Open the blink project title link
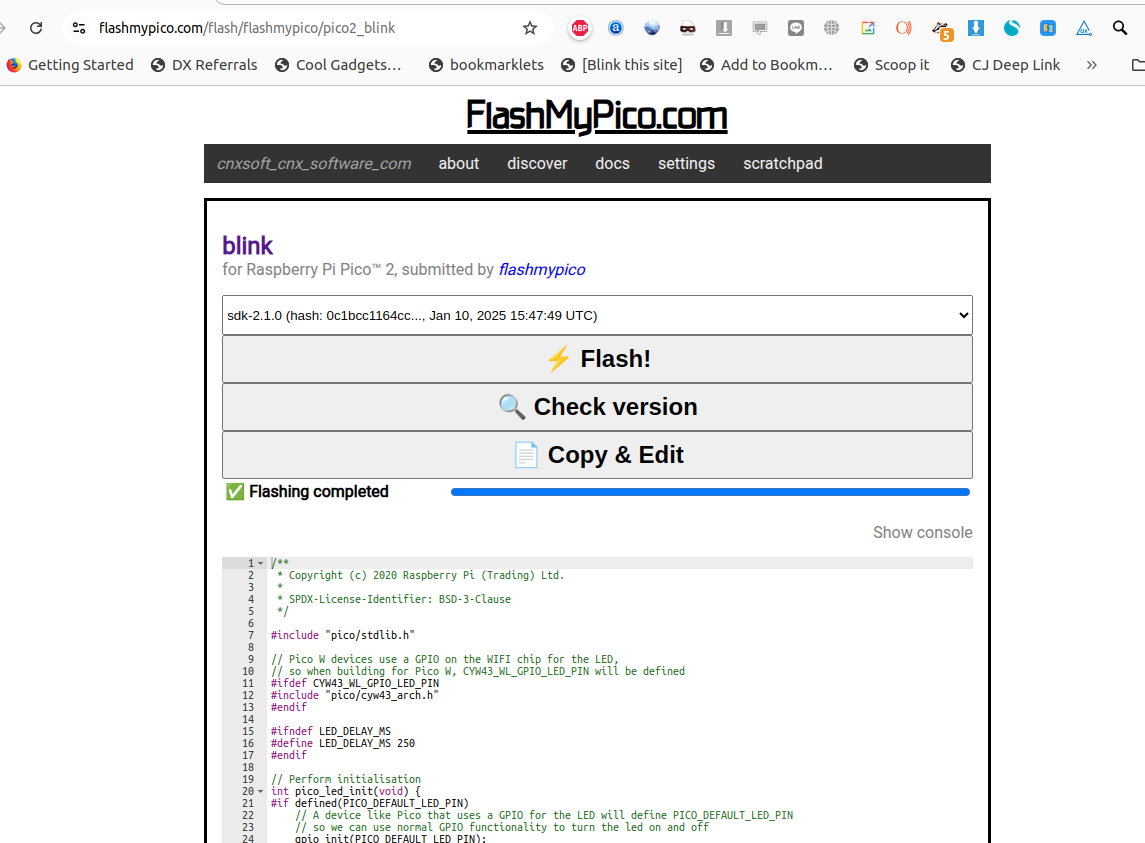This screenshot has width=1145, height=843. click(x=248, y=245)
